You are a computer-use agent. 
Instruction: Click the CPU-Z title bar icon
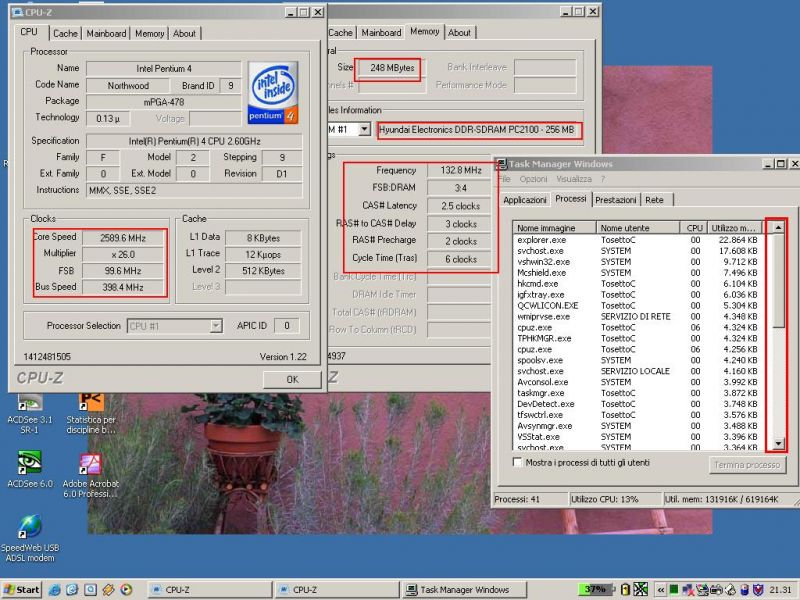click(17, 12)
